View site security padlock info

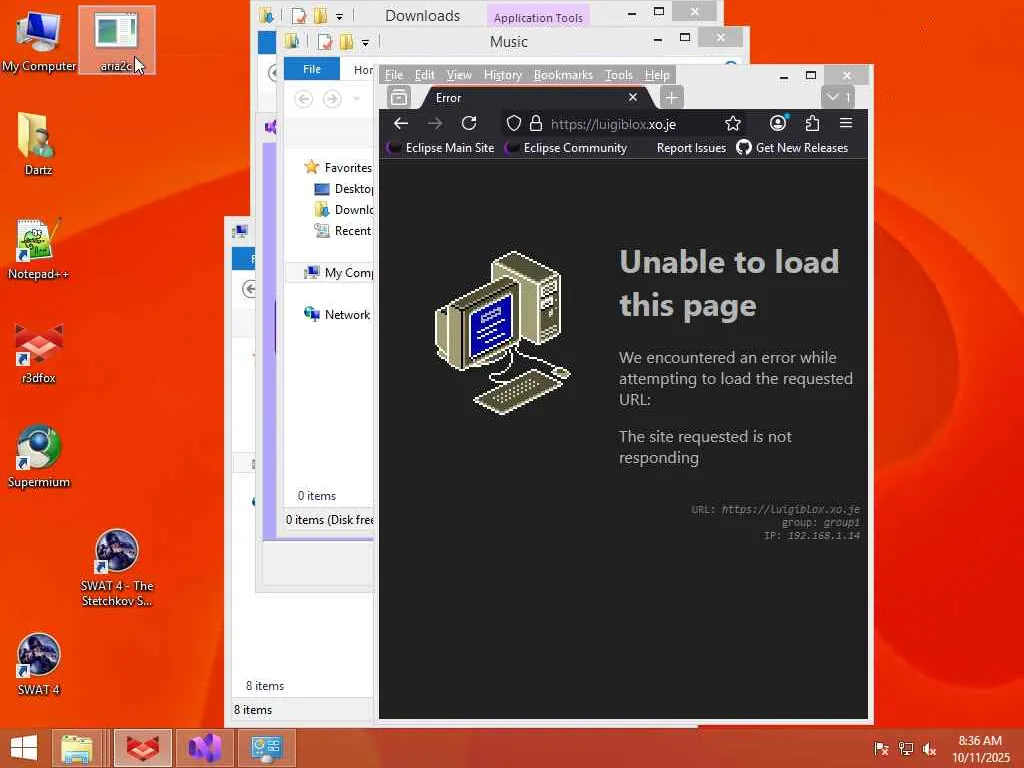click(536, 123)
